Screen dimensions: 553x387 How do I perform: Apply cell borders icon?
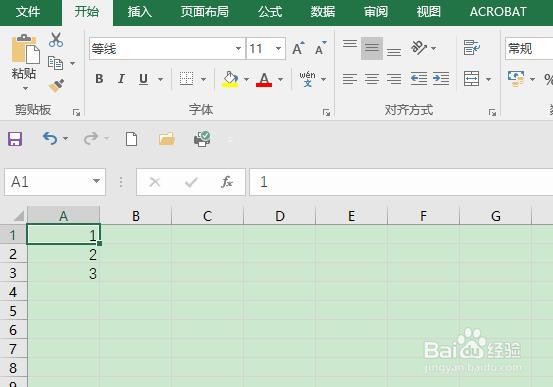186,79
